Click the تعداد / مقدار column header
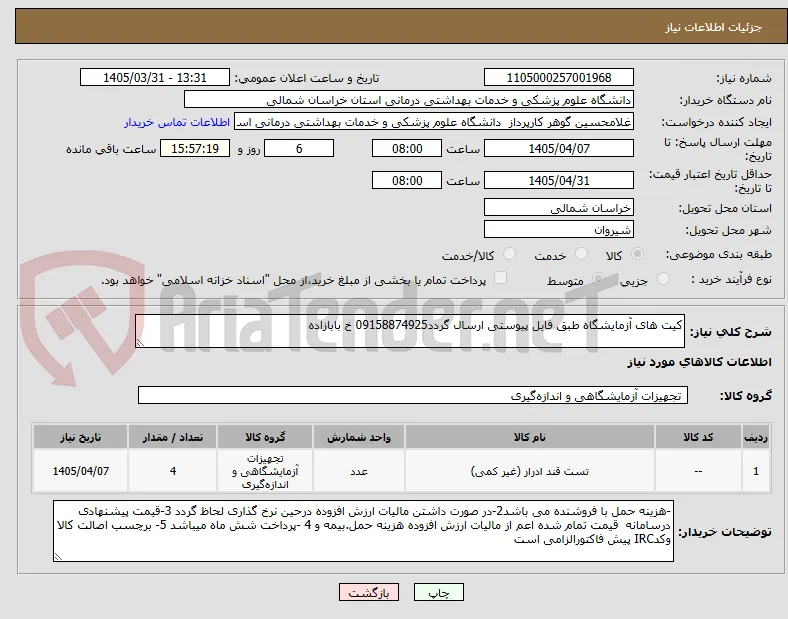 click(x=173, y=437)
